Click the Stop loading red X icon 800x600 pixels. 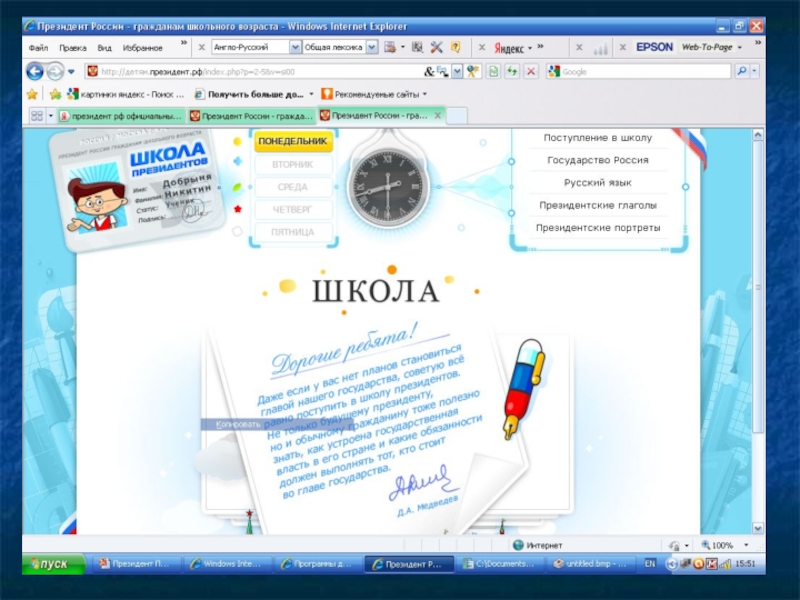530,71
